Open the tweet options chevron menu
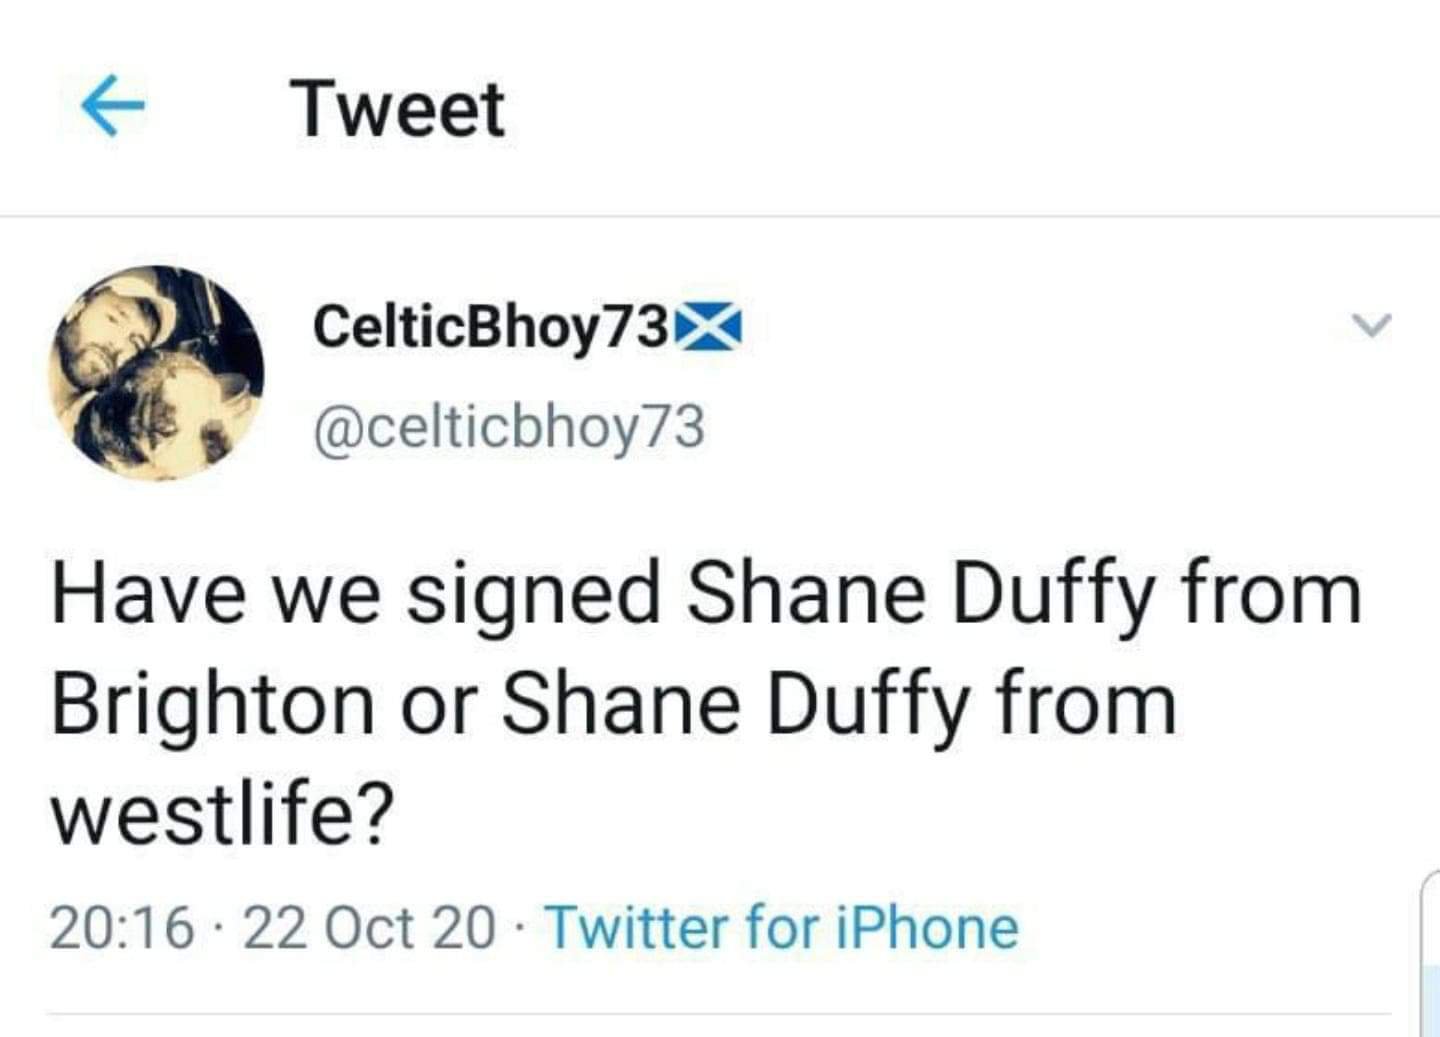The height and width of the screenshot is (1037, 1440). click(x=1371, y=326)
